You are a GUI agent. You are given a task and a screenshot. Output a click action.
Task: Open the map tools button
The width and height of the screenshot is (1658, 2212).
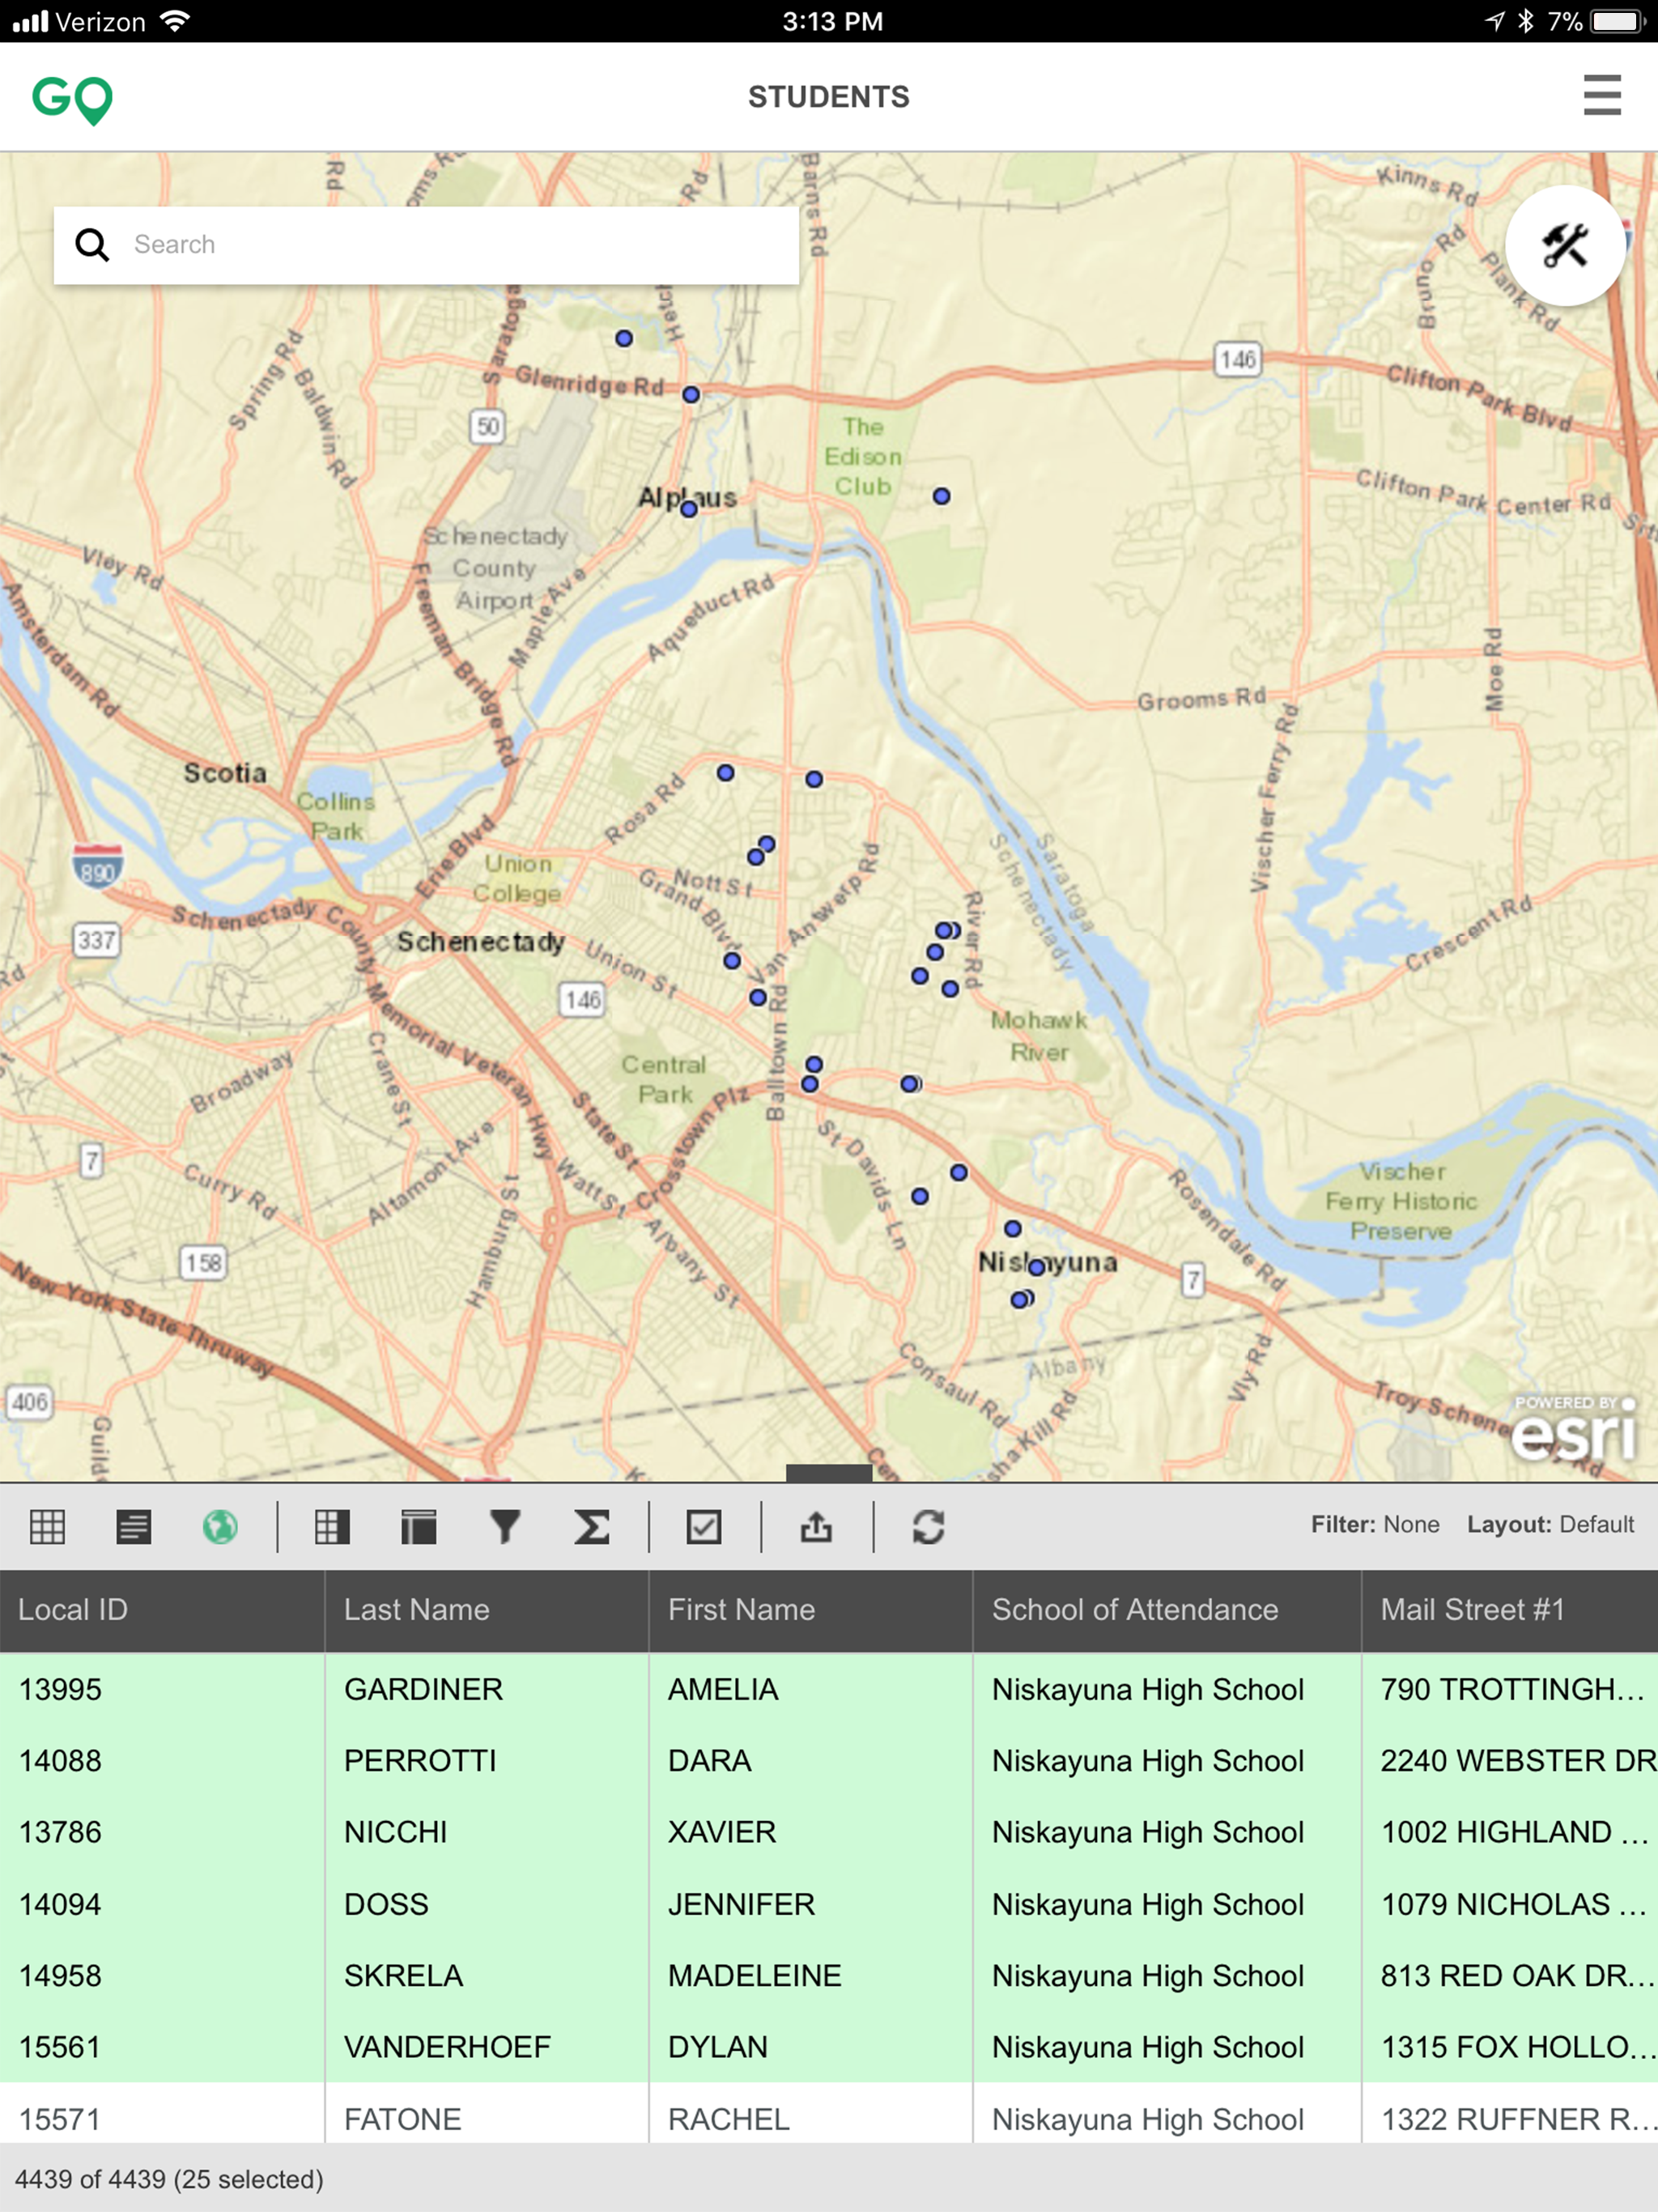[x=1564, y=245]
